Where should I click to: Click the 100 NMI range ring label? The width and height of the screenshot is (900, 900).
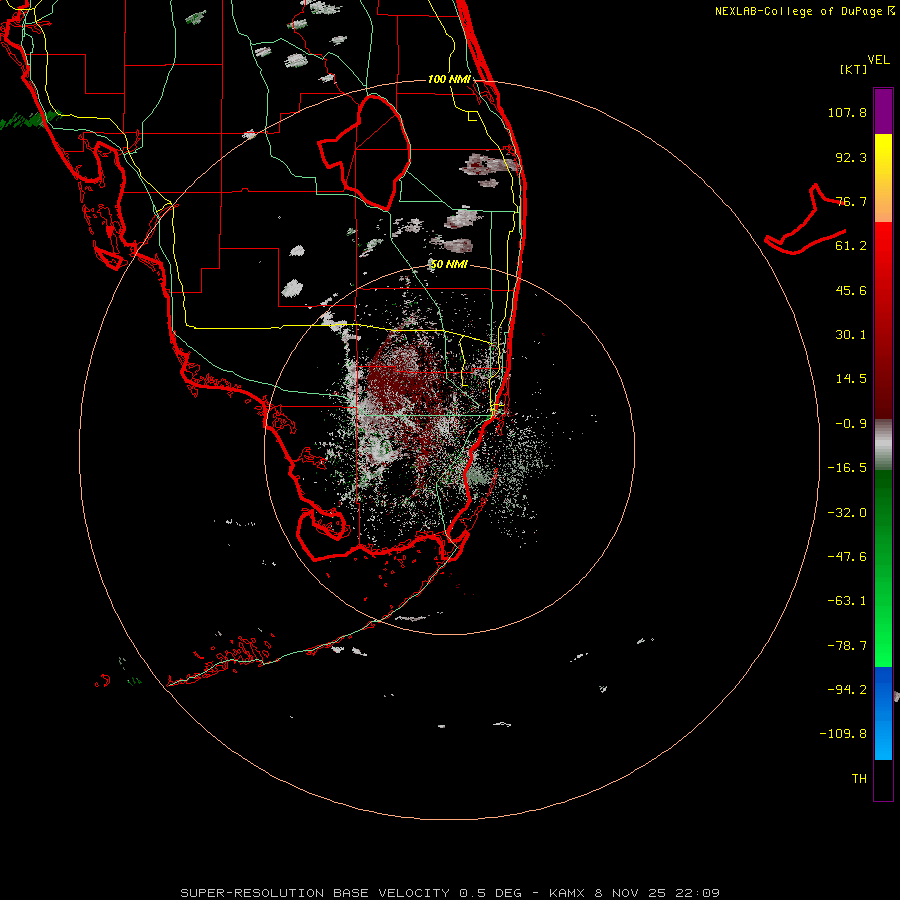pyautogui.click(x=449, y=79)
